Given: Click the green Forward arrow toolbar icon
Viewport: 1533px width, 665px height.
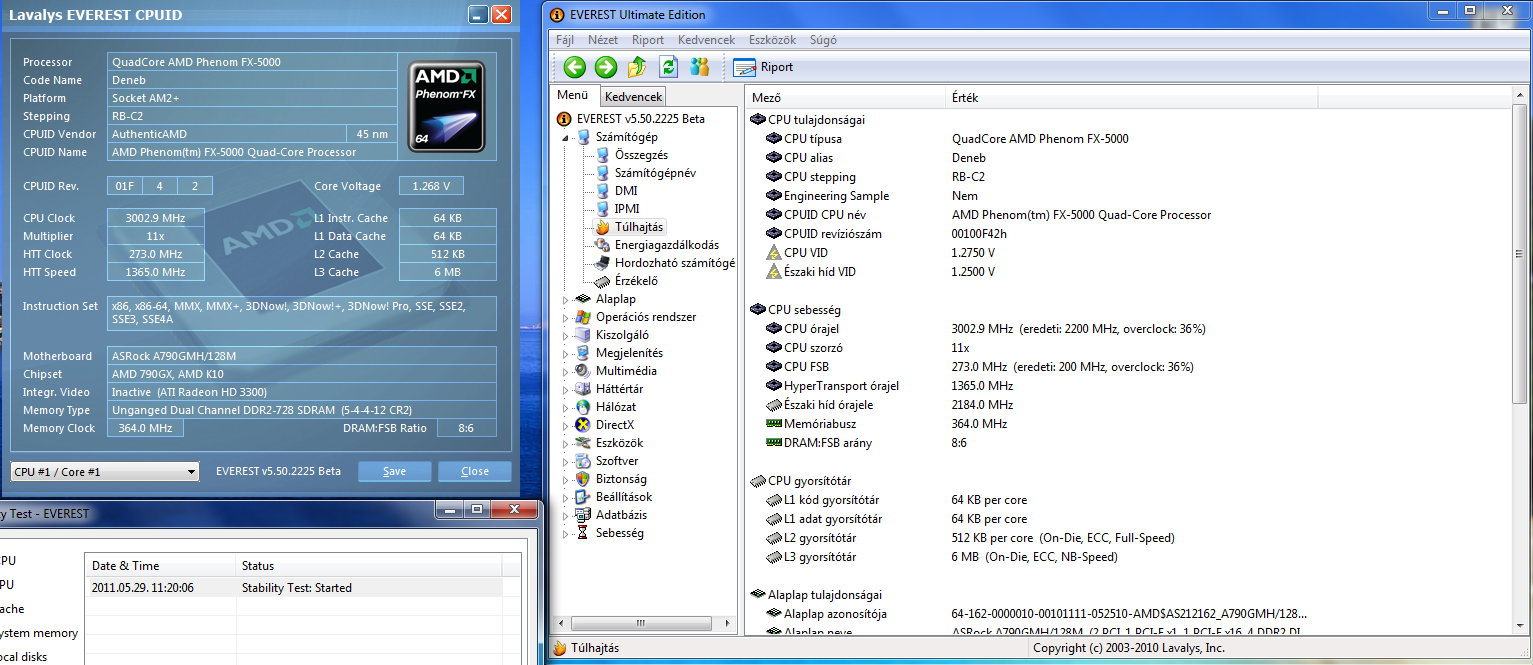Looking at the screenshot, I should [x=606, y=67].
